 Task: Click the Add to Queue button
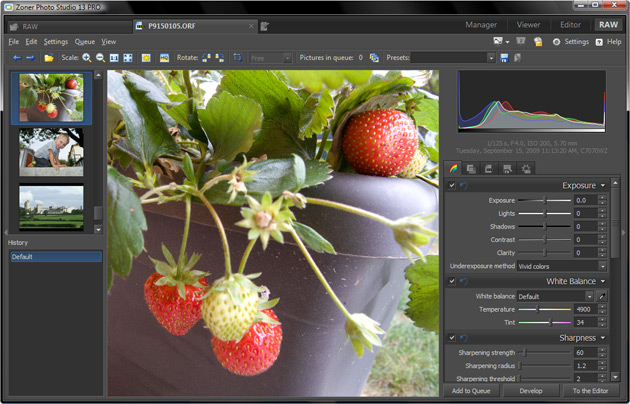click(469, 391)
